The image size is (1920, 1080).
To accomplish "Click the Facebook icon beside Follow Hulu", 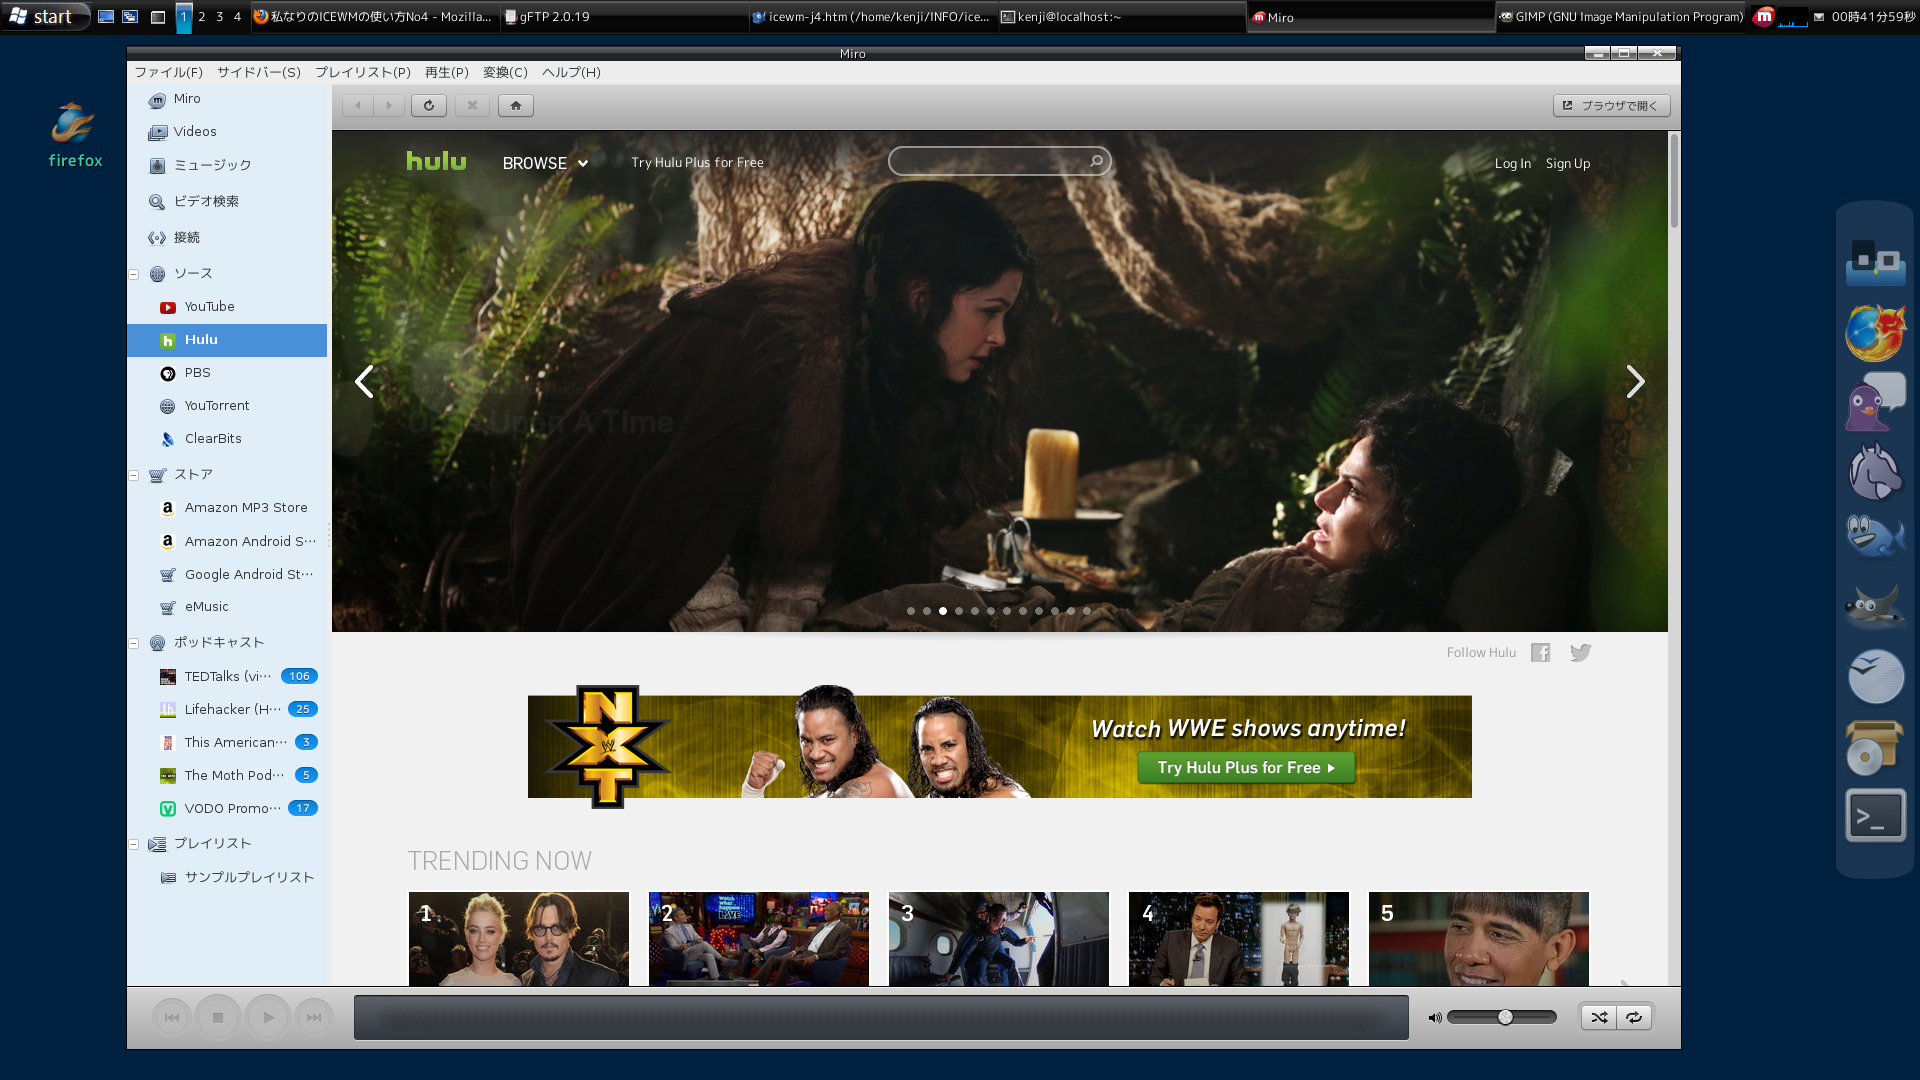I will [1540, 652].
